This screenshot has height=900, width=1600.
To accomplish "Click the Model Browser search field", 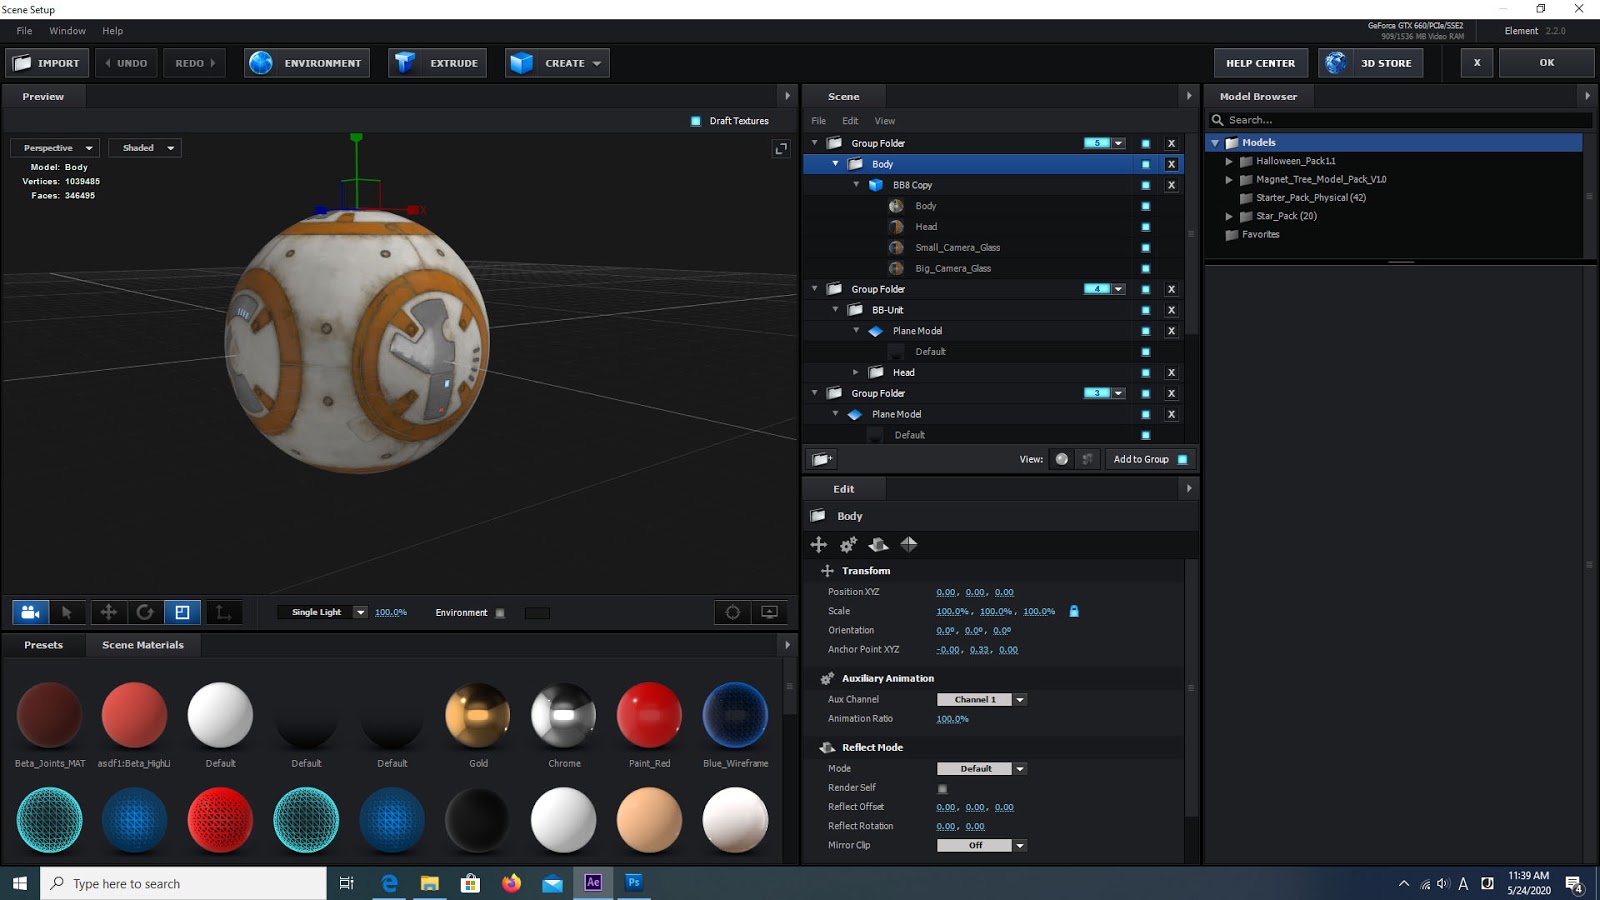I will [1400, 120].
